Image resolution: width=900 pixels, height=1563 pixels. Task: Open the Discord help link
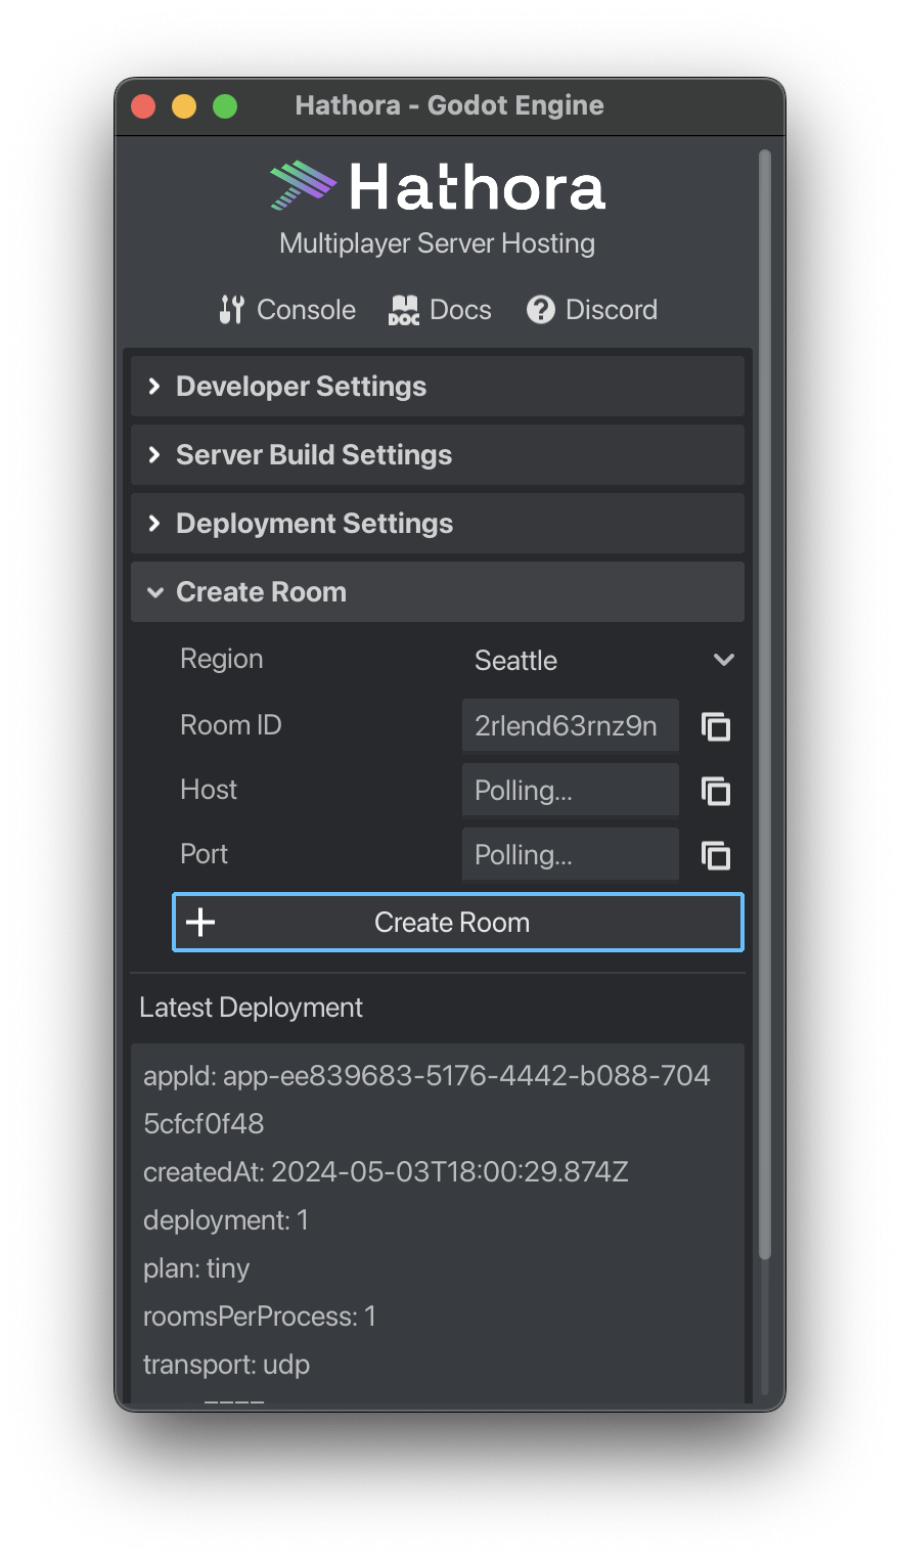pos(592,310)
